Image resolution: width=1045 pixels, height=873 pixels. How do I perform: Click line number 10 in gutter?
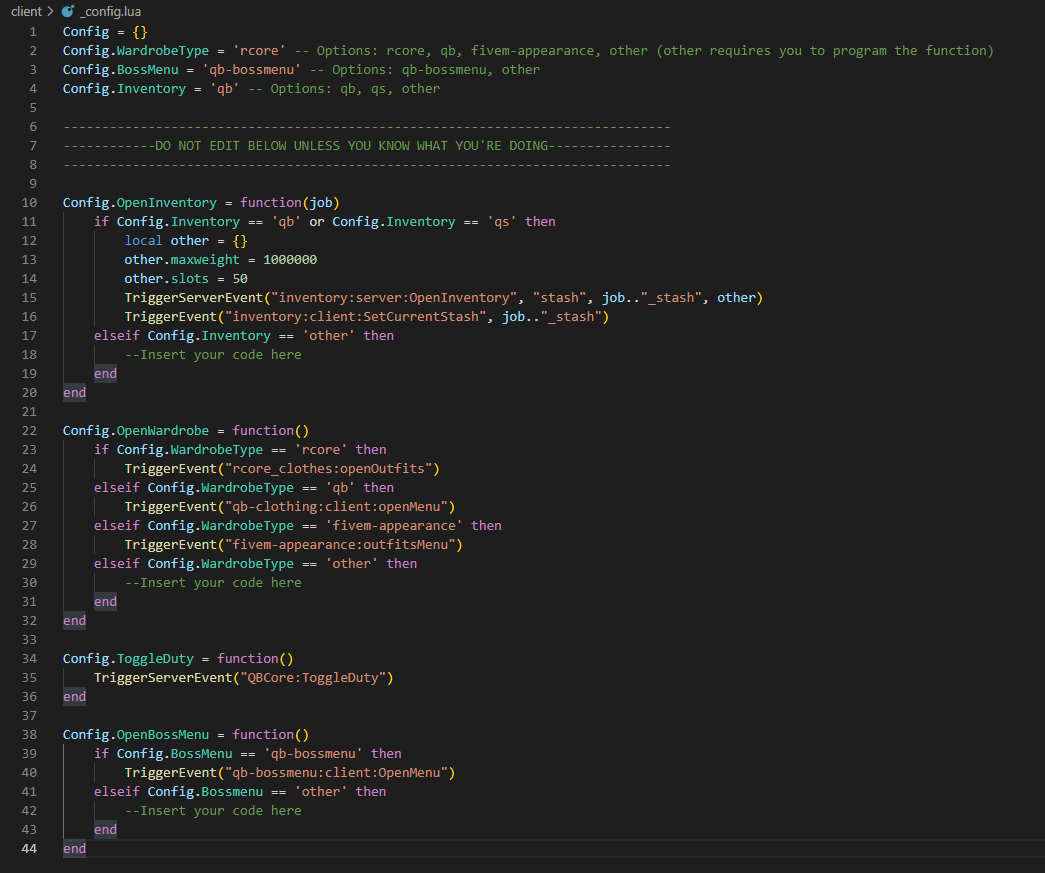(x=29, y=203)
